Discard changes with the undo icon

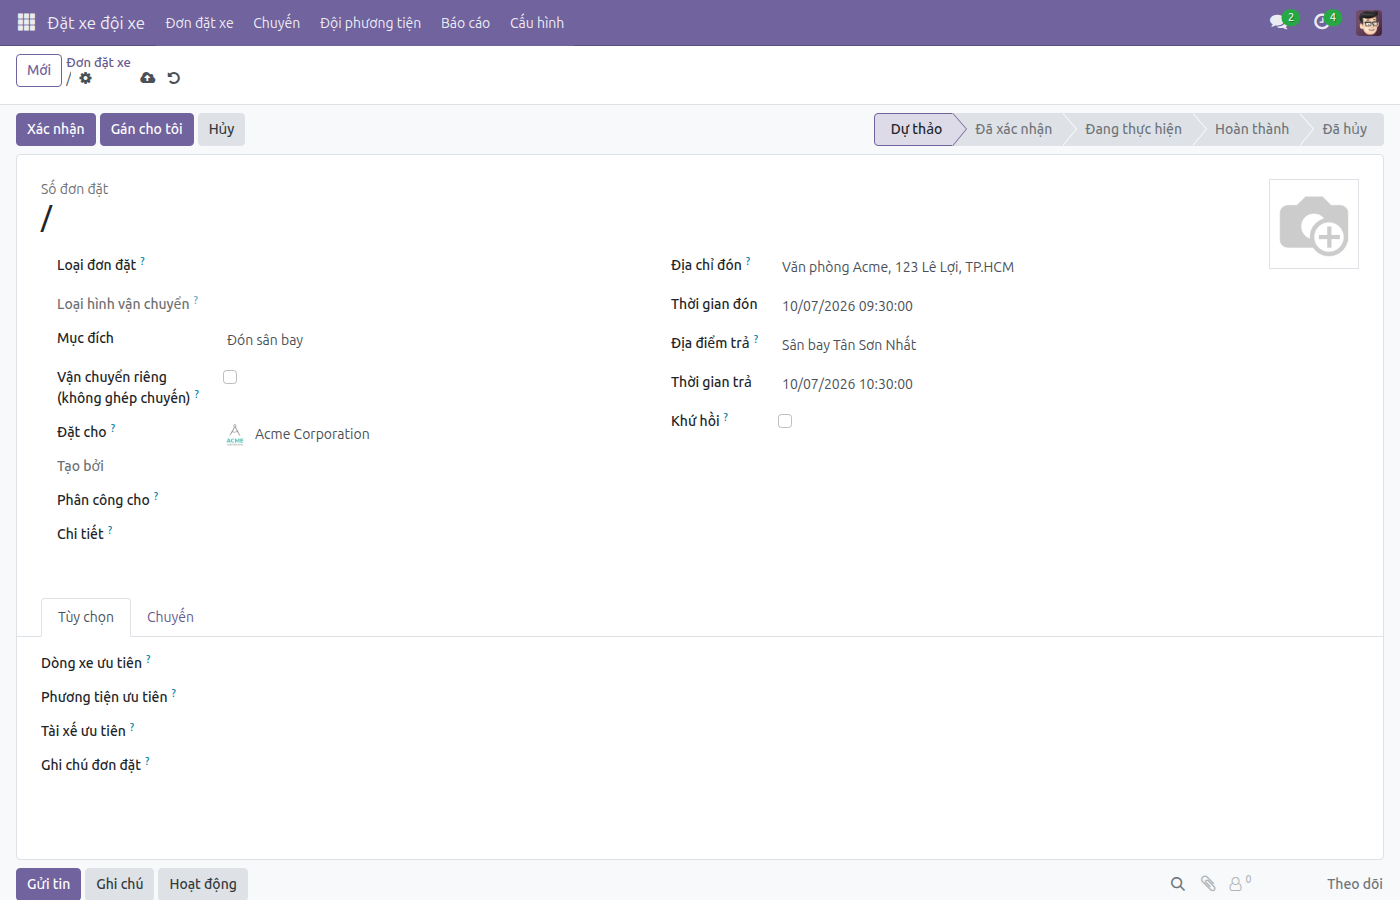pyautogui.click(x=174, y=78)
